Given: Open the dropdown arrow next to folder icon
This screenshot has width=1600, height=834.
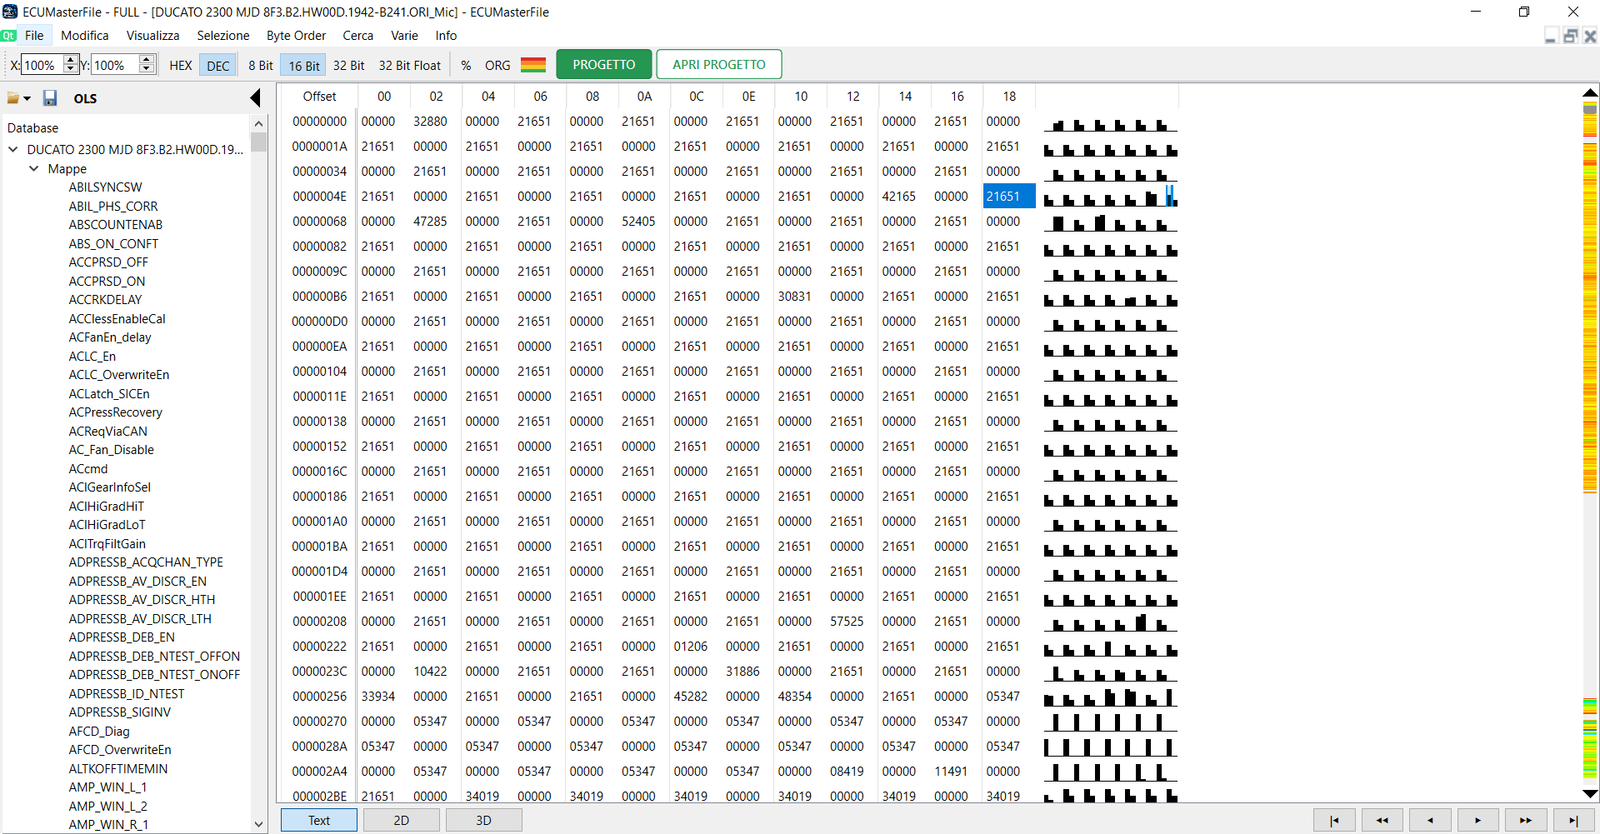Looking at the screenshot, I should (x=27, y=99).
